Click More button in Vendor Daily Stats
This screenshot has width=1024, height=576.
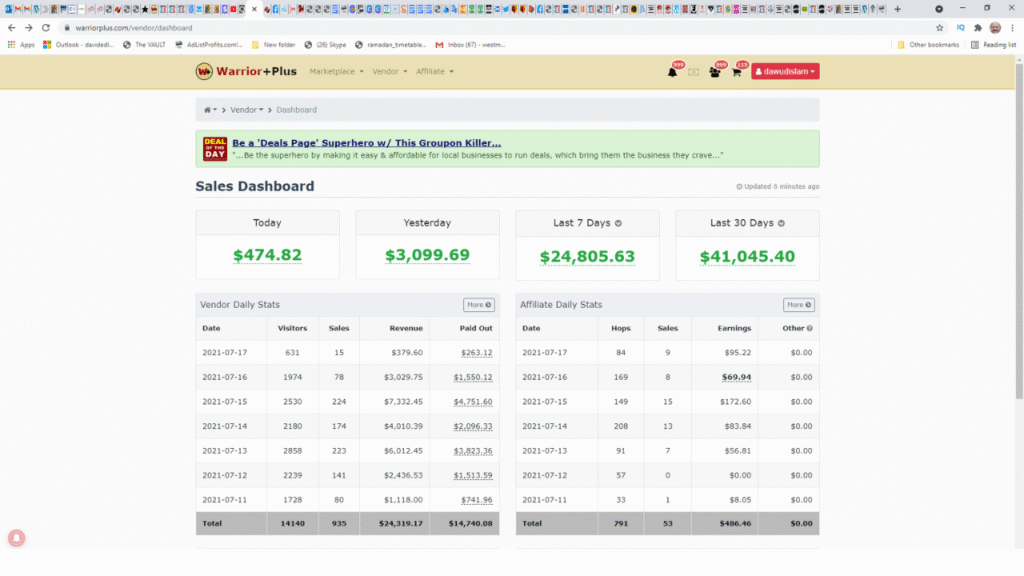(479, 305)
